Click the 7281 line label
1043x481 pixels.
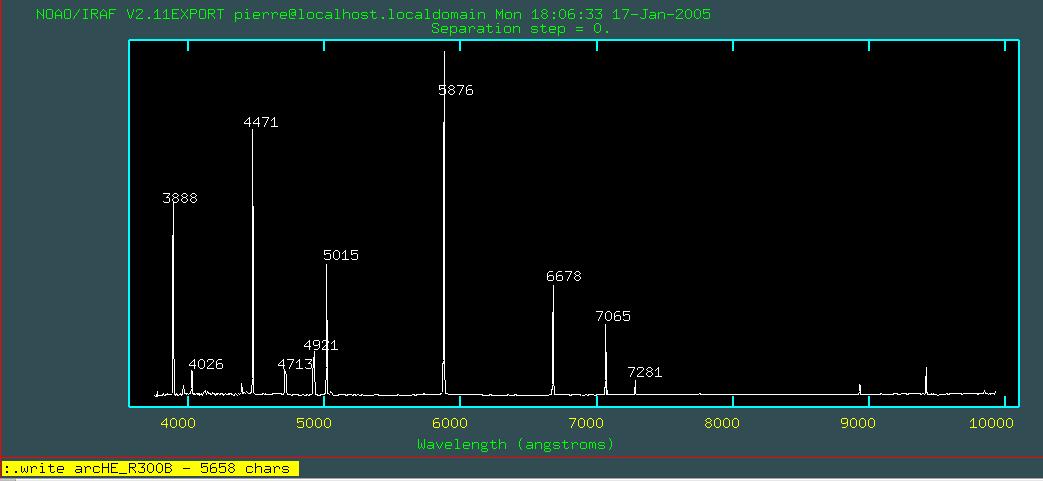click(x=645, y=372)
